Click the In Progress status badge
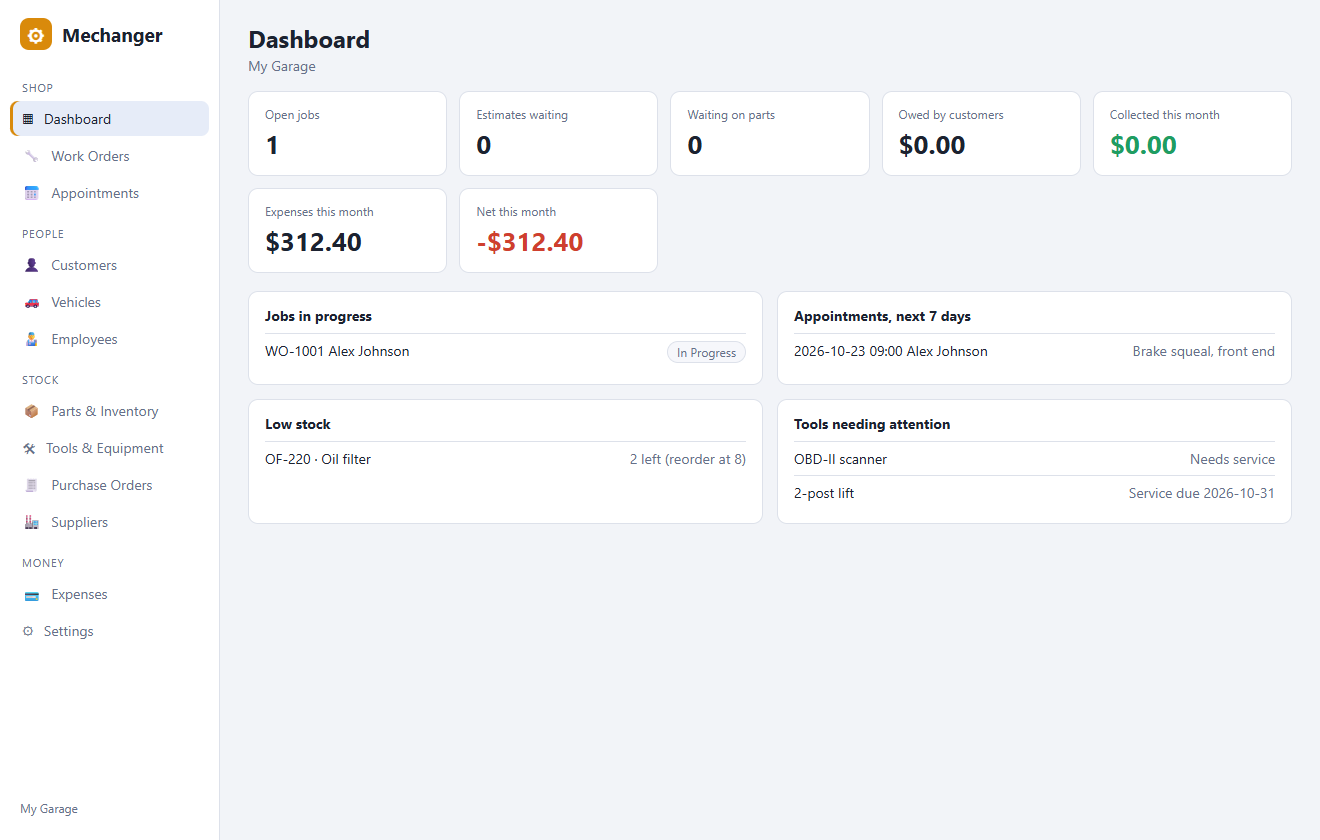 pyautogui.click(x=706, y=352)
